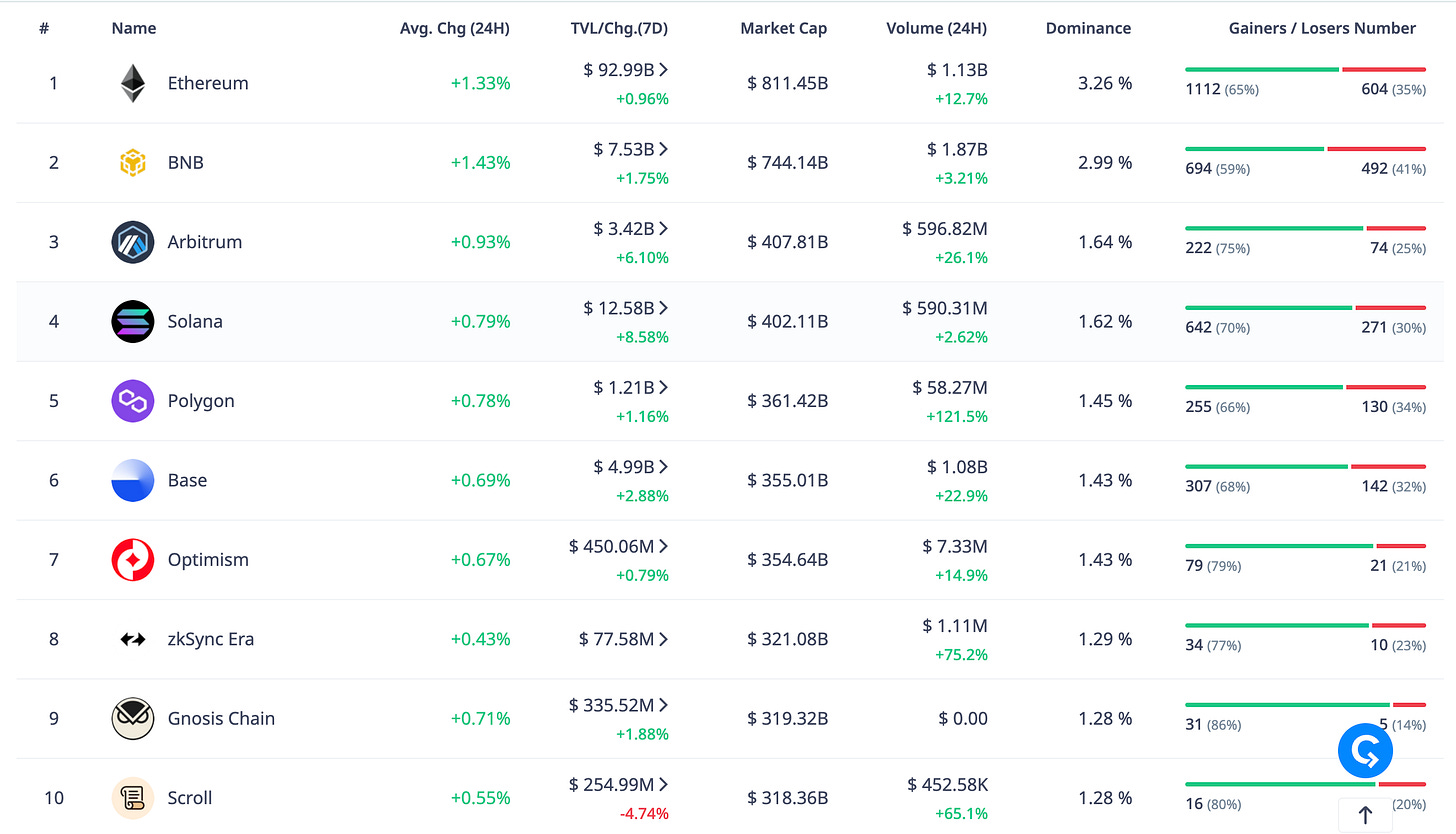Click Polygon volume change +121.5%
This screenshot has height=834, width=1456.
point(957,416)
